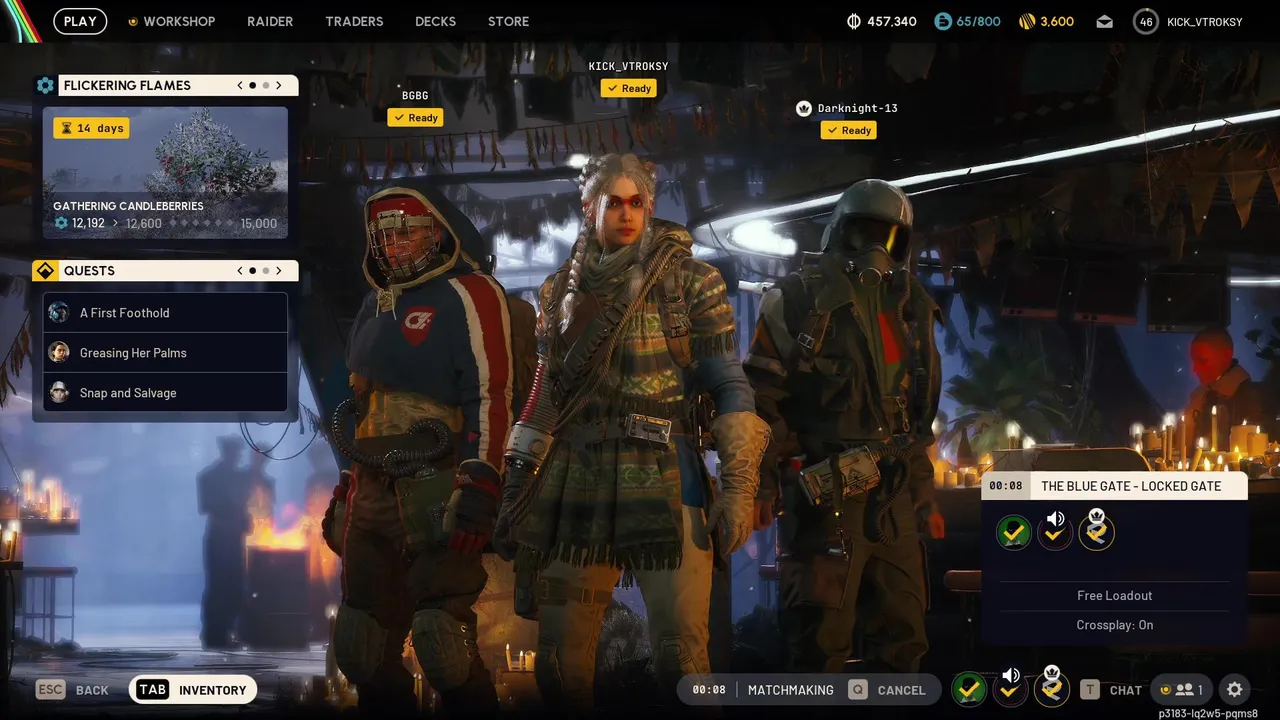Open the Chat button
1280x720 pixels.
pos(1125,690)
